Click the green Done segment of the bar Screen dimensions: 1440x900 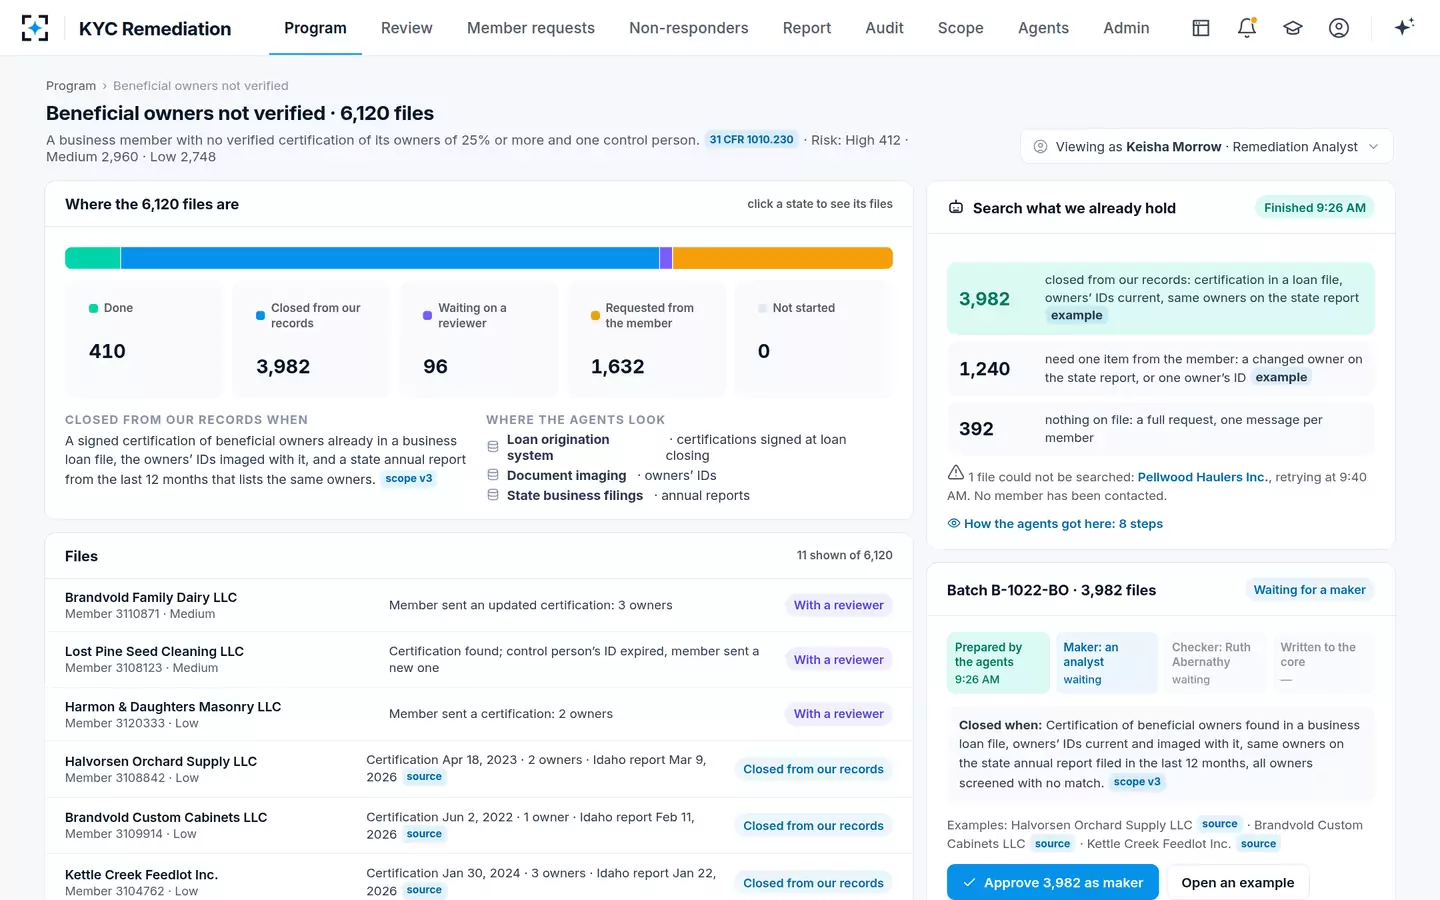93,258
